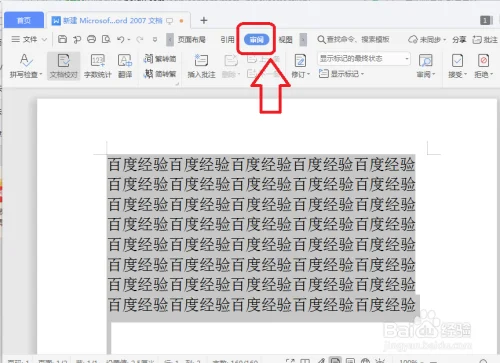Click the Undo arrow icon
The image size is (500, 363).
pyautogui.click(x=121, y=39)
